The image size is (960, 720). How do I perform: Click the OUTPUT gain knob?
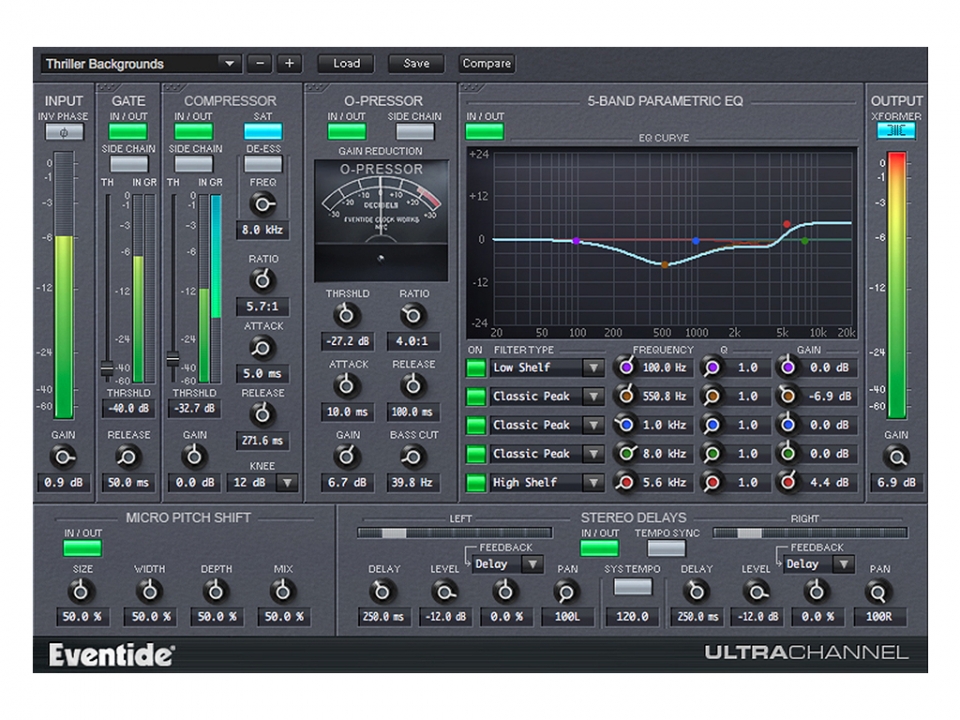click(896, 457)
